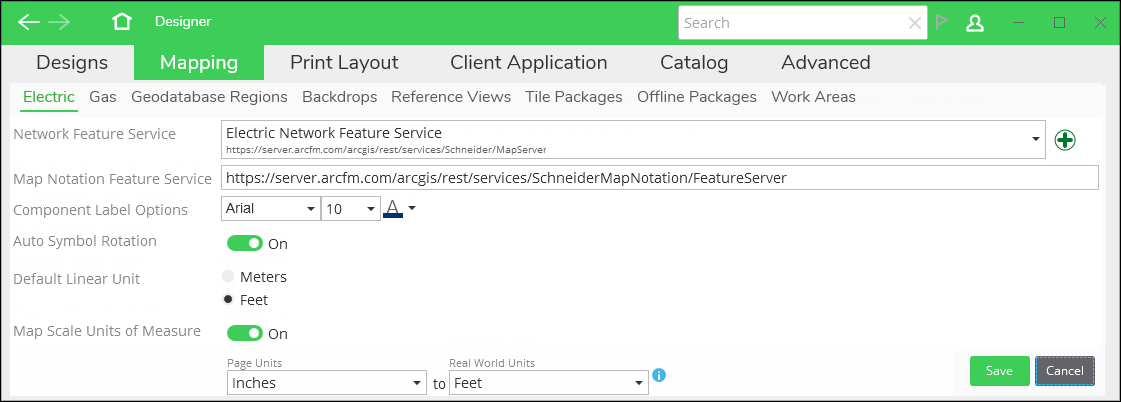Select the Meters radio button
This screenshot has width=1121, height=402.
pos(228,277)
